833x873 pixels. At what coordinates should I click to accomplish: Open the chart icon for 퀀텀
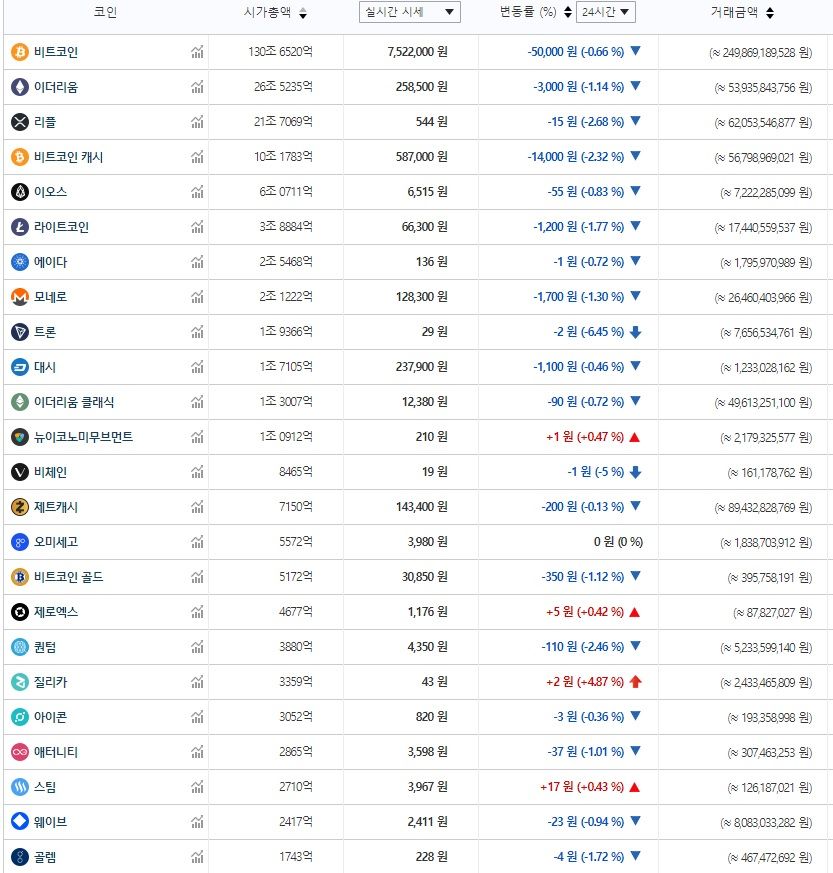[x=197, y=647]
